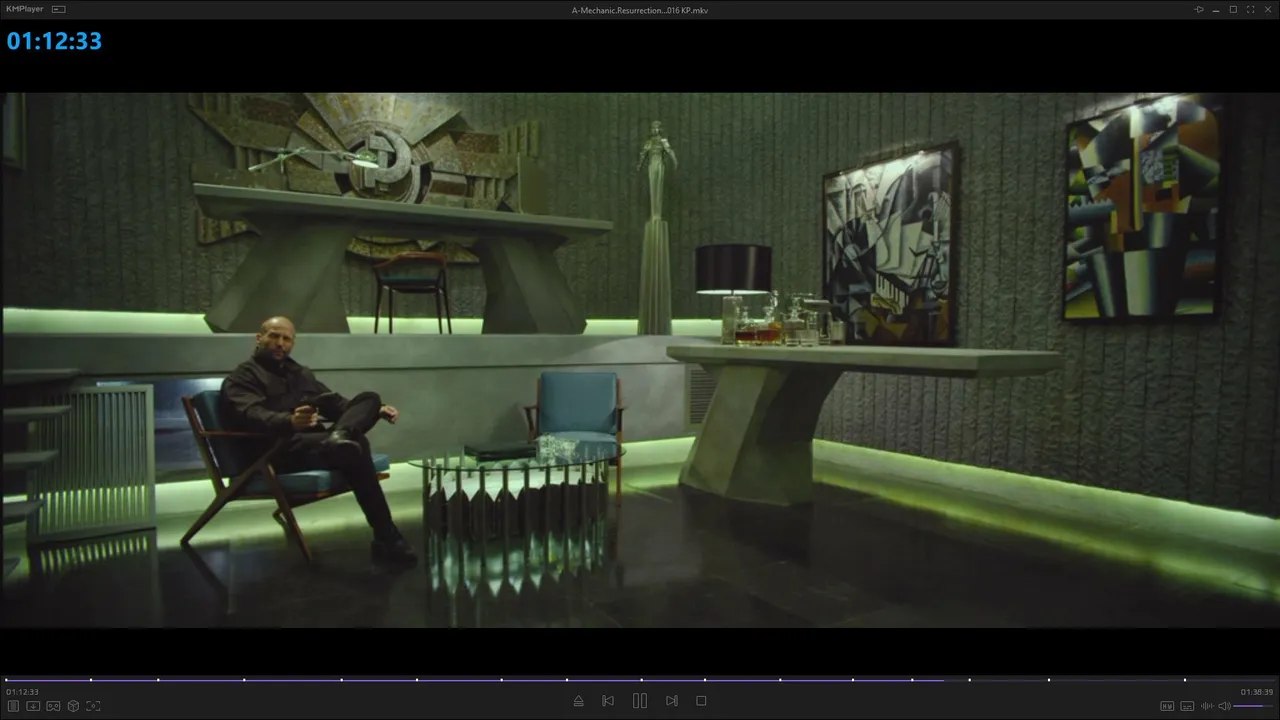The width and height of the screenshot is (1280, 720).
Task: Close the KMPlayer window
Action: point(1267,9)
